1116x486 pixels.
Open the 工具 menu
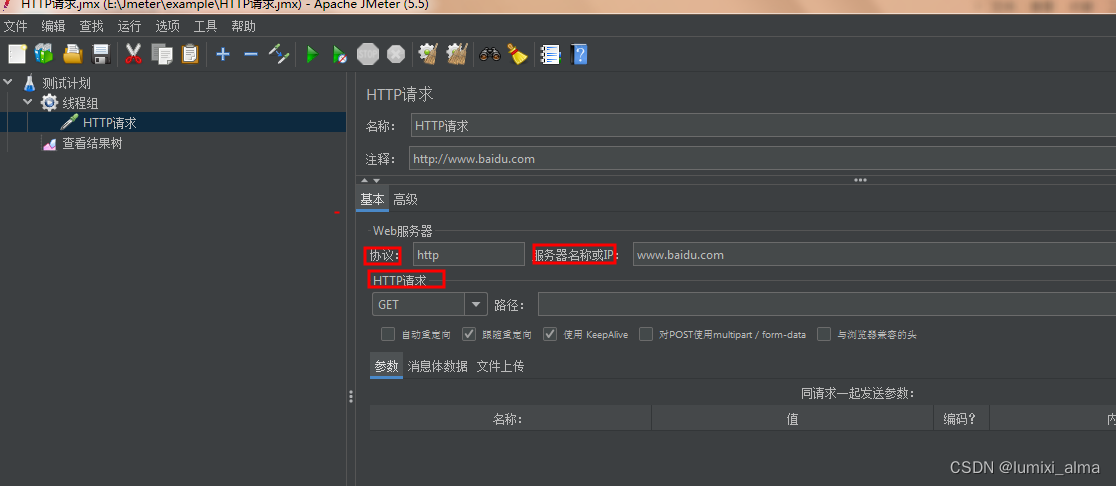coord(205,26)
